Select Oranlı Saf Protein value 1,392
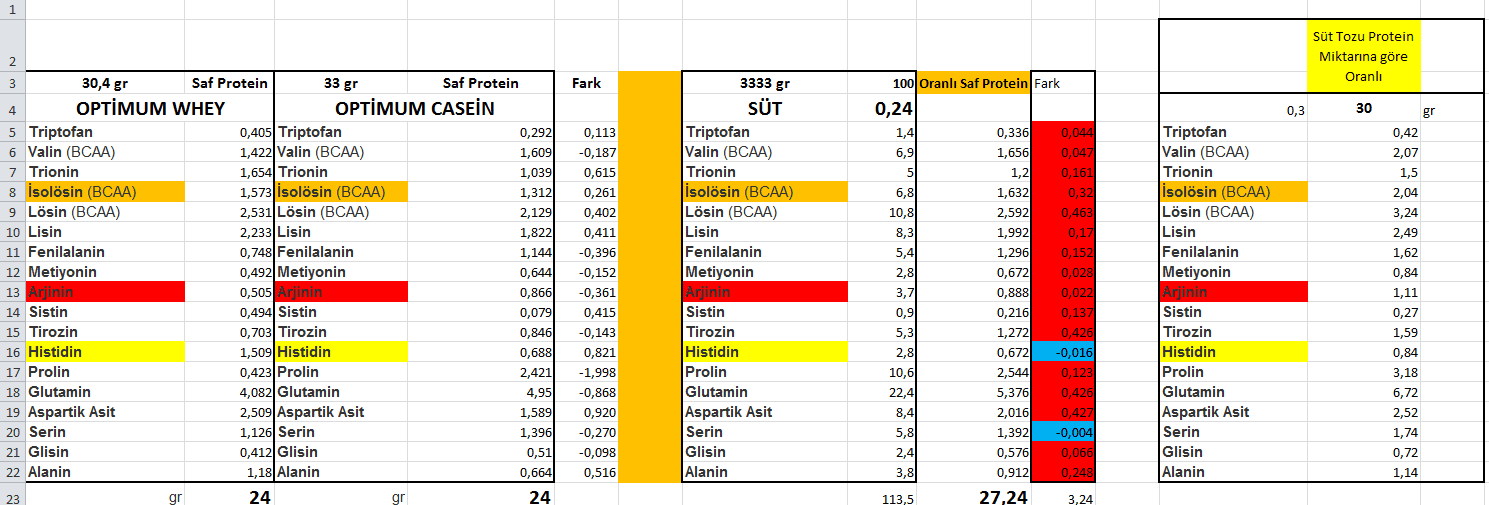This screenshot has width=1489, height=505. pyautogui.click(x=973, y=432)
